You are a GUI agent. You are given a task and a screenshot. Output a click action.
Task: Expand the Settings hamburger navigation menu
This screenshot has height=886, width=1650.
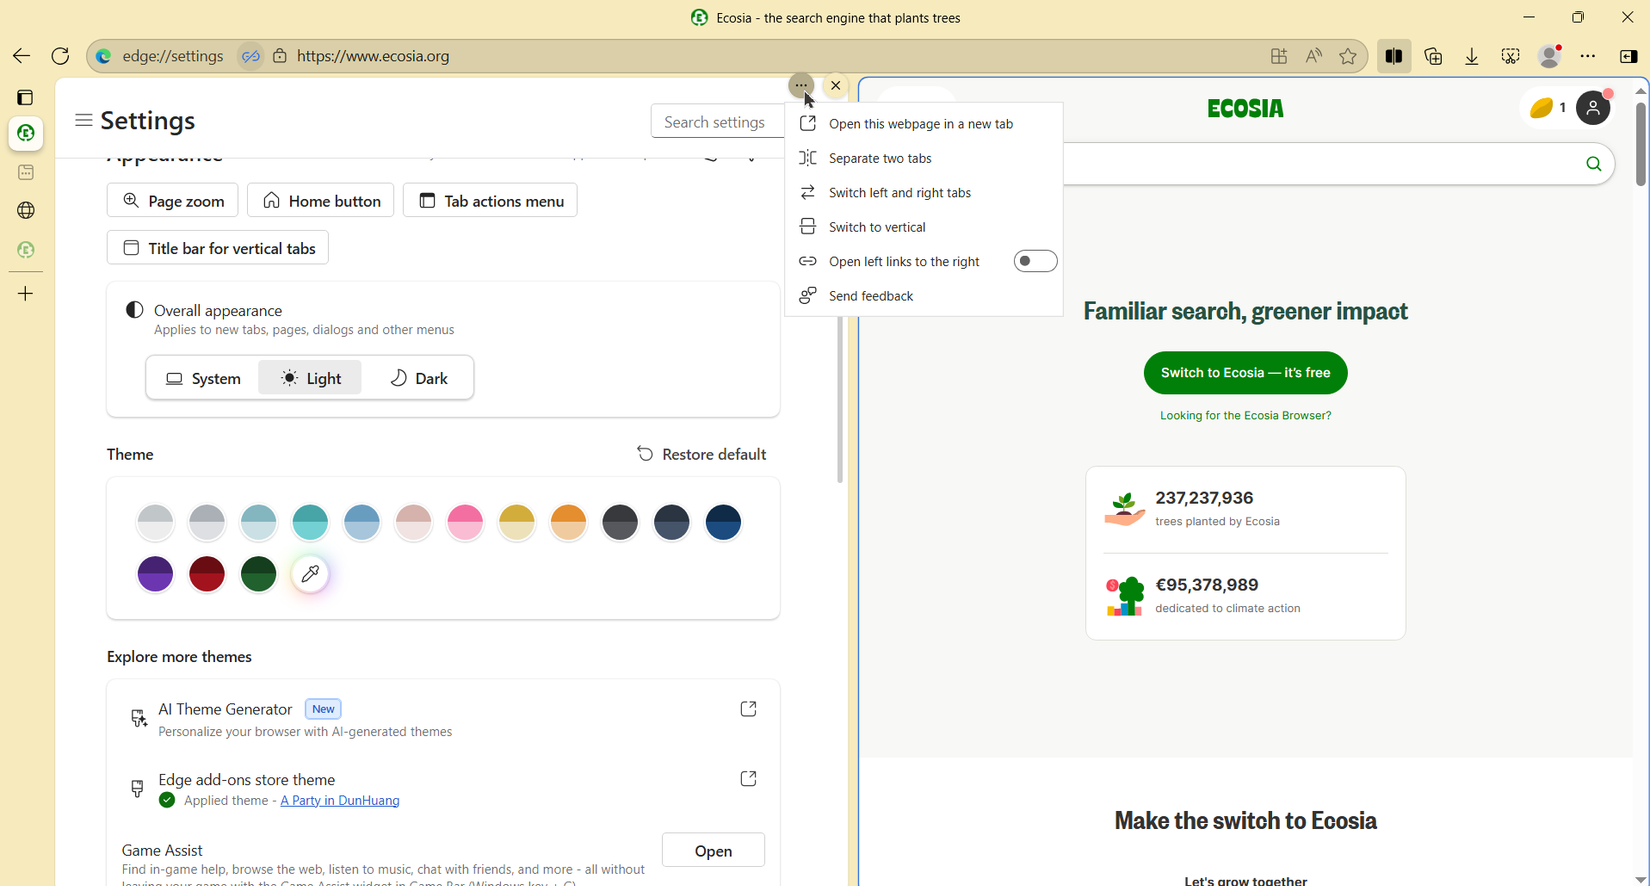tap(84, 120)
